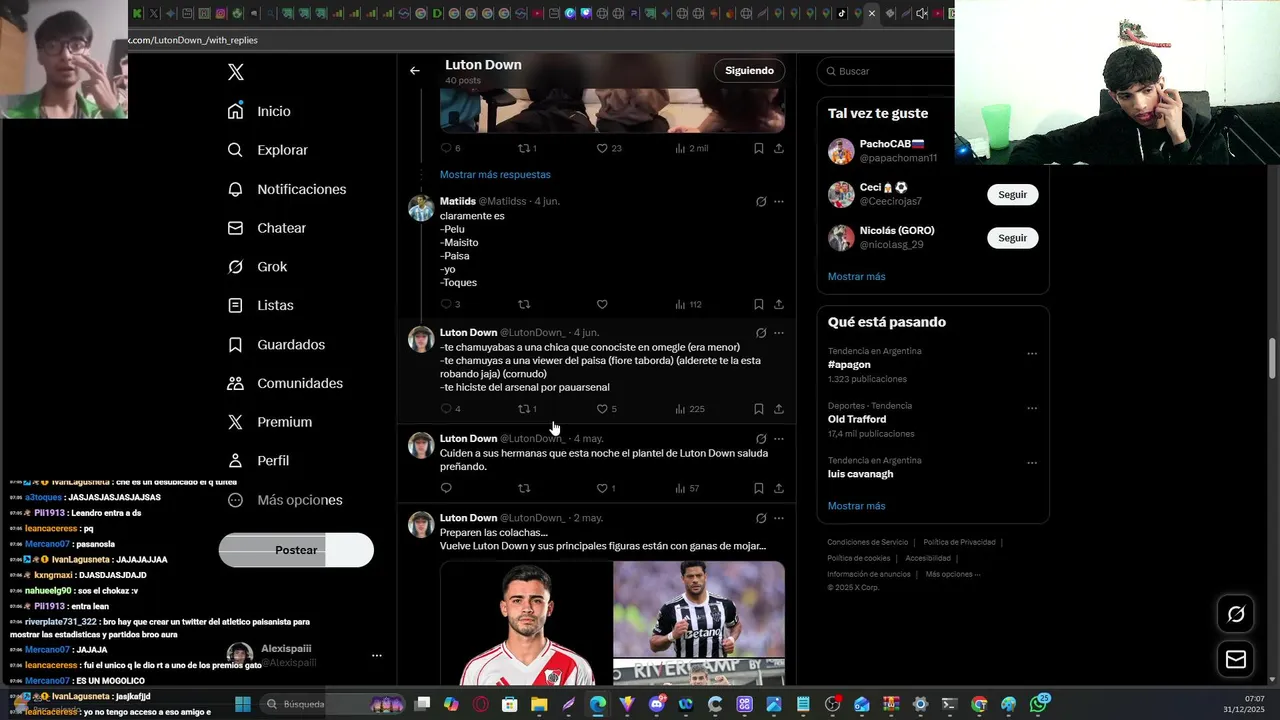Open the 2 mil views stat on top post
Screen dimensions: 1280x720
coord(692,148)
